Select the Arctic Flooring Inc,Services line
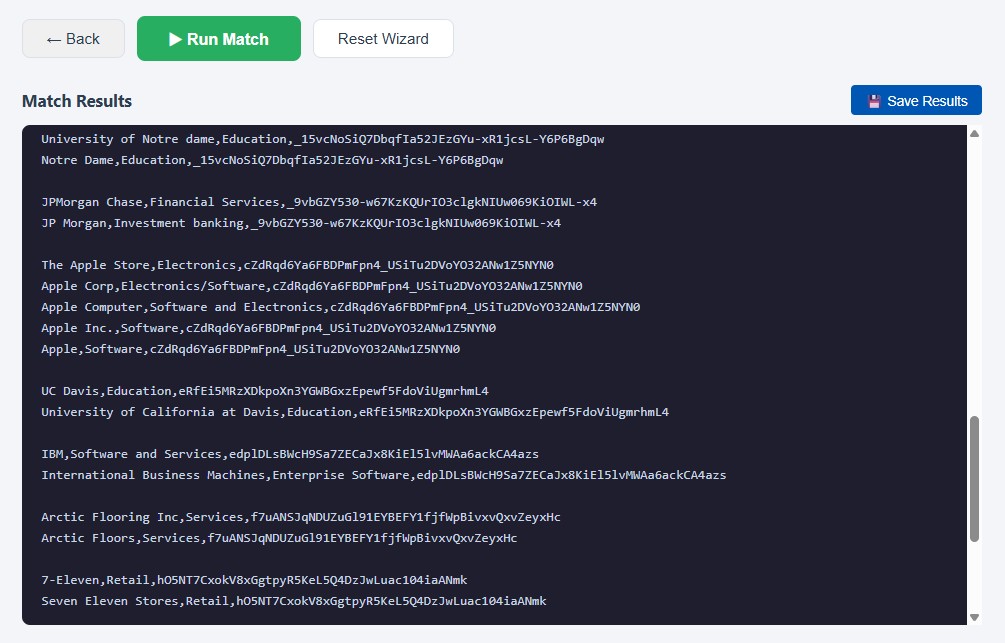This screenshot has height=643, width=1005. tap(301, 517)
